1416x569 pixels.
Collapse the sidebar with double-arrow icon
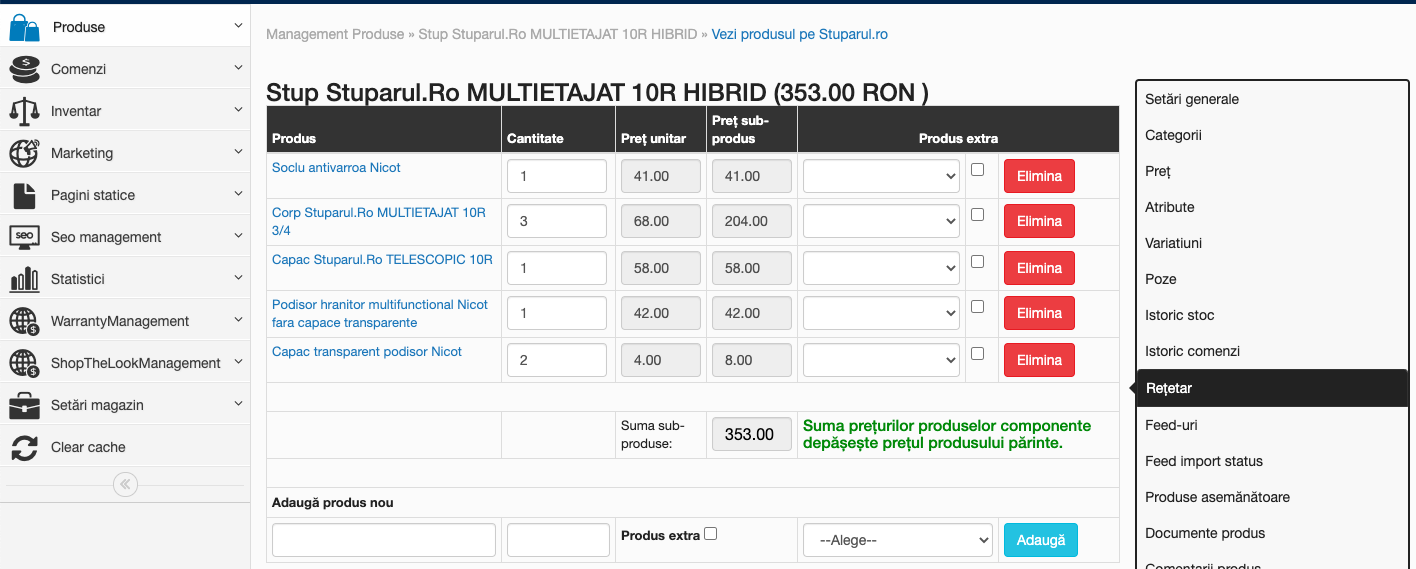point(125,485)
